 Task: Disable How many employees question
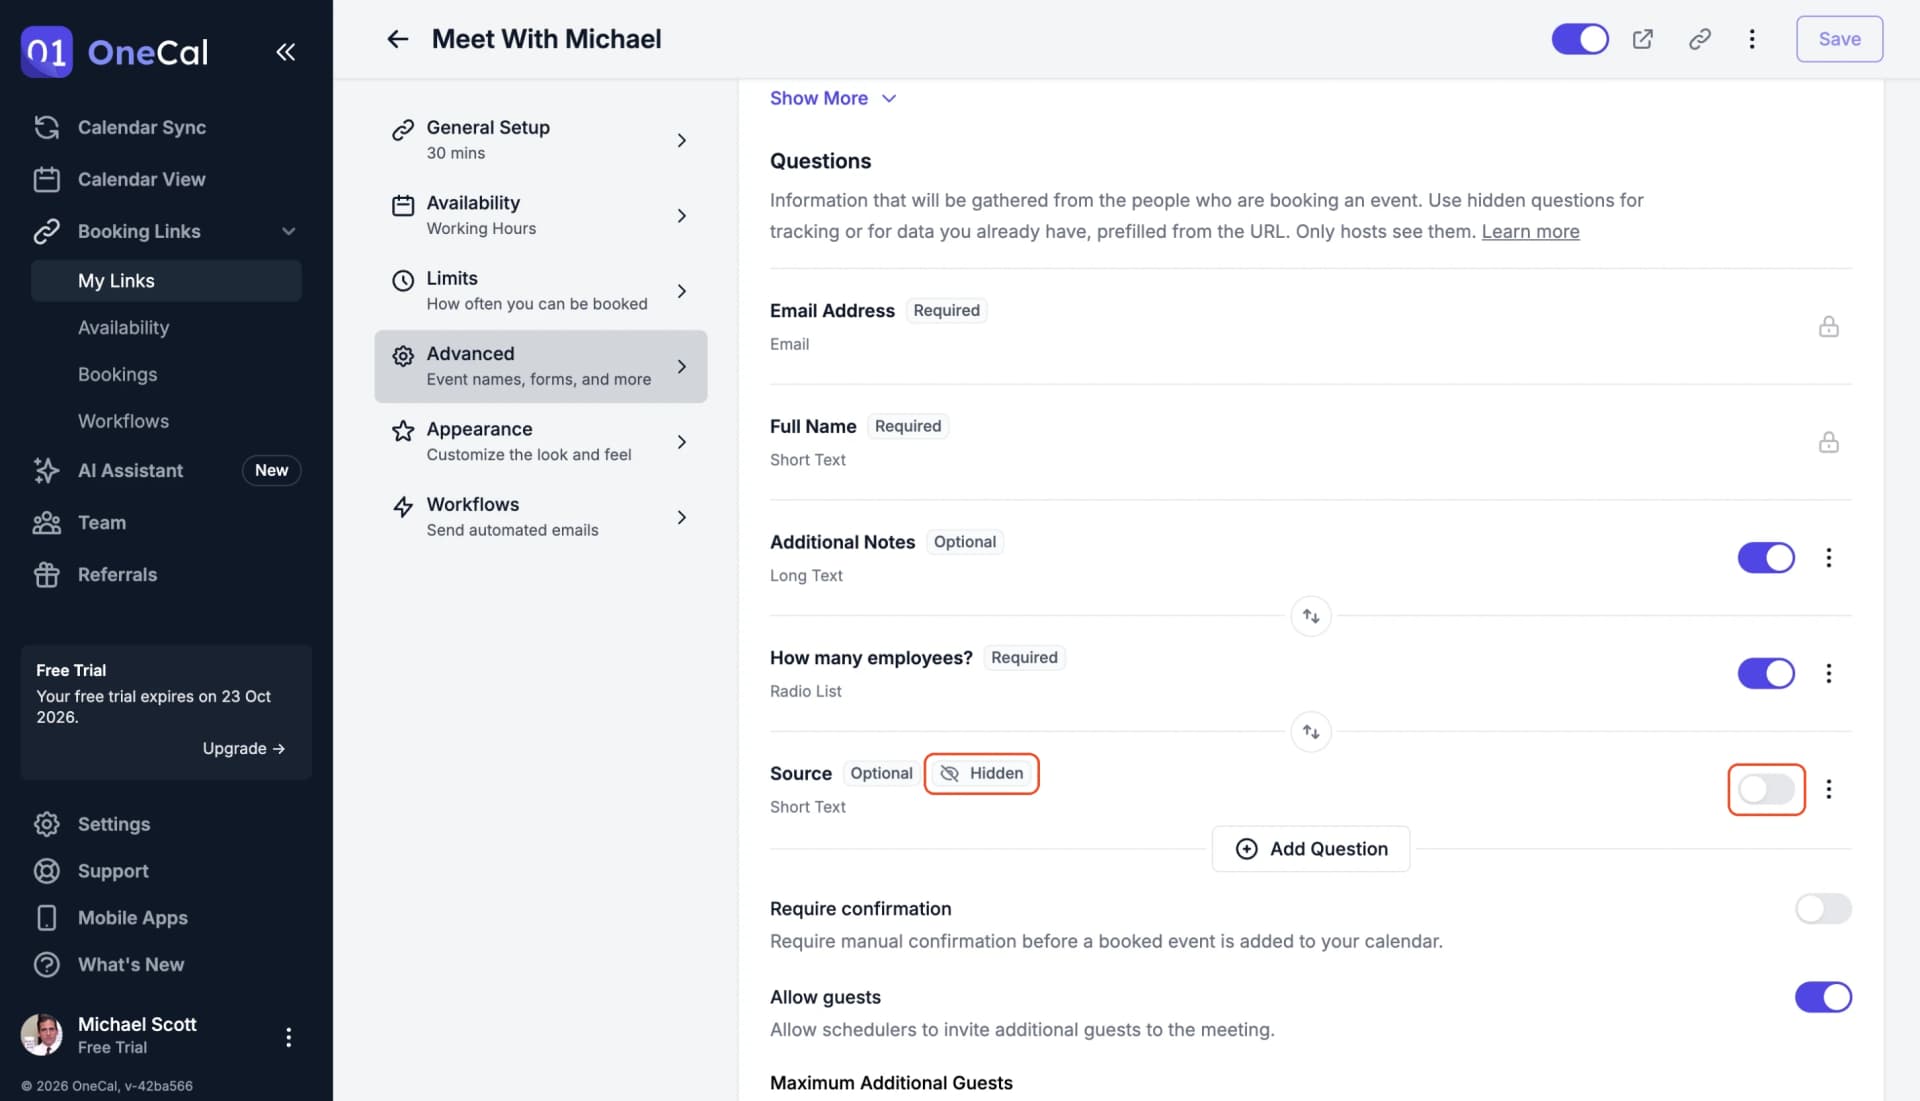(1766, 674)
